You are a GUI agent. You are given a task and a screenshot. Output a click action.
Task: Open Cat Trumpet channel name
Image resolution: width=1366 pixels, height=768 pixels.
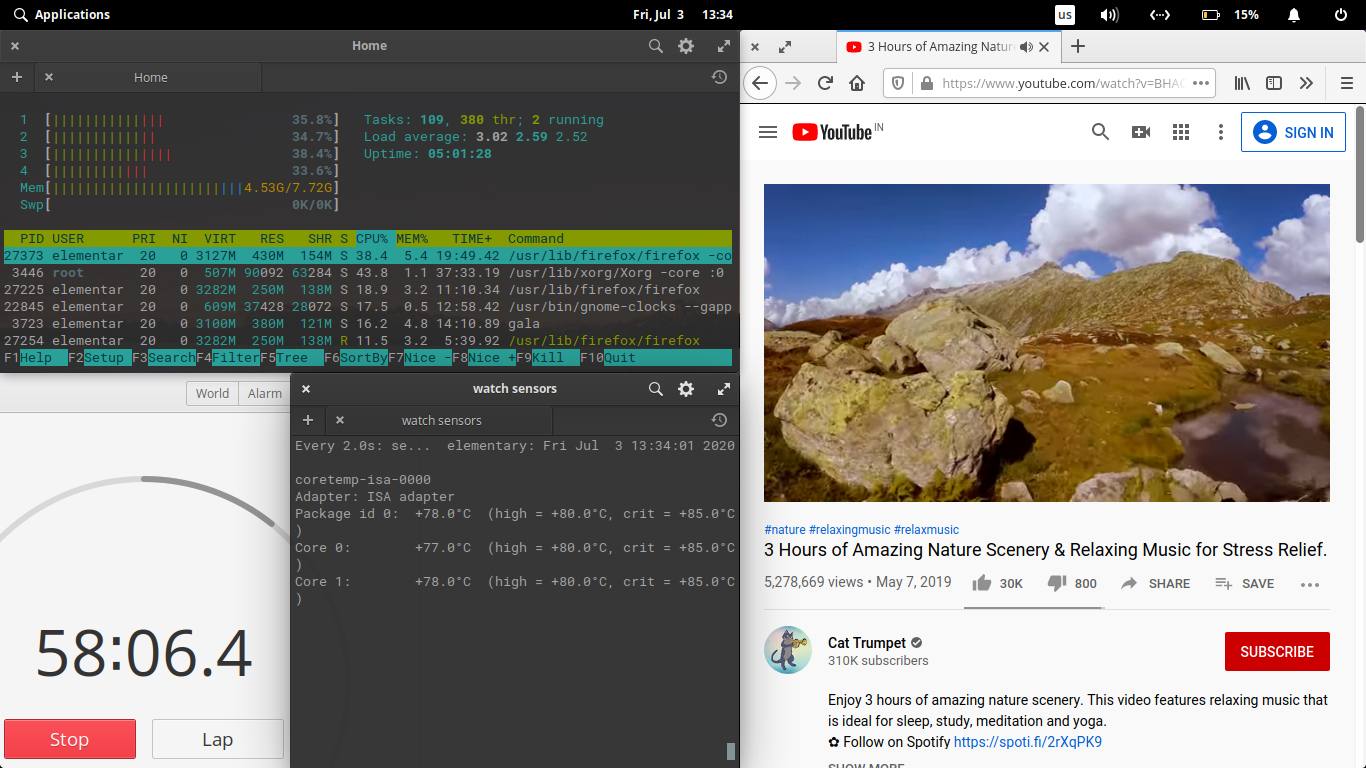coord(867,643)
